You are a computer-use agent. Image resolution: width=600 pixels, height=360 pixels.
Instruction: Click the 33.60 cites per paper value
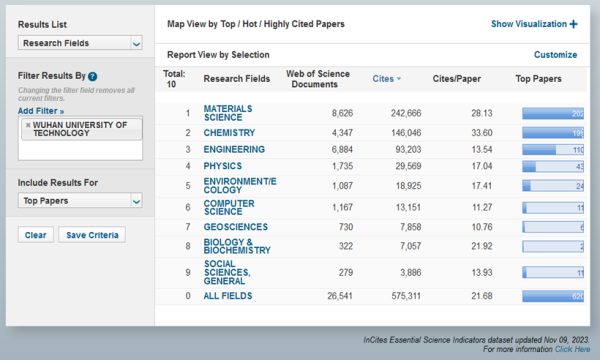482,133
